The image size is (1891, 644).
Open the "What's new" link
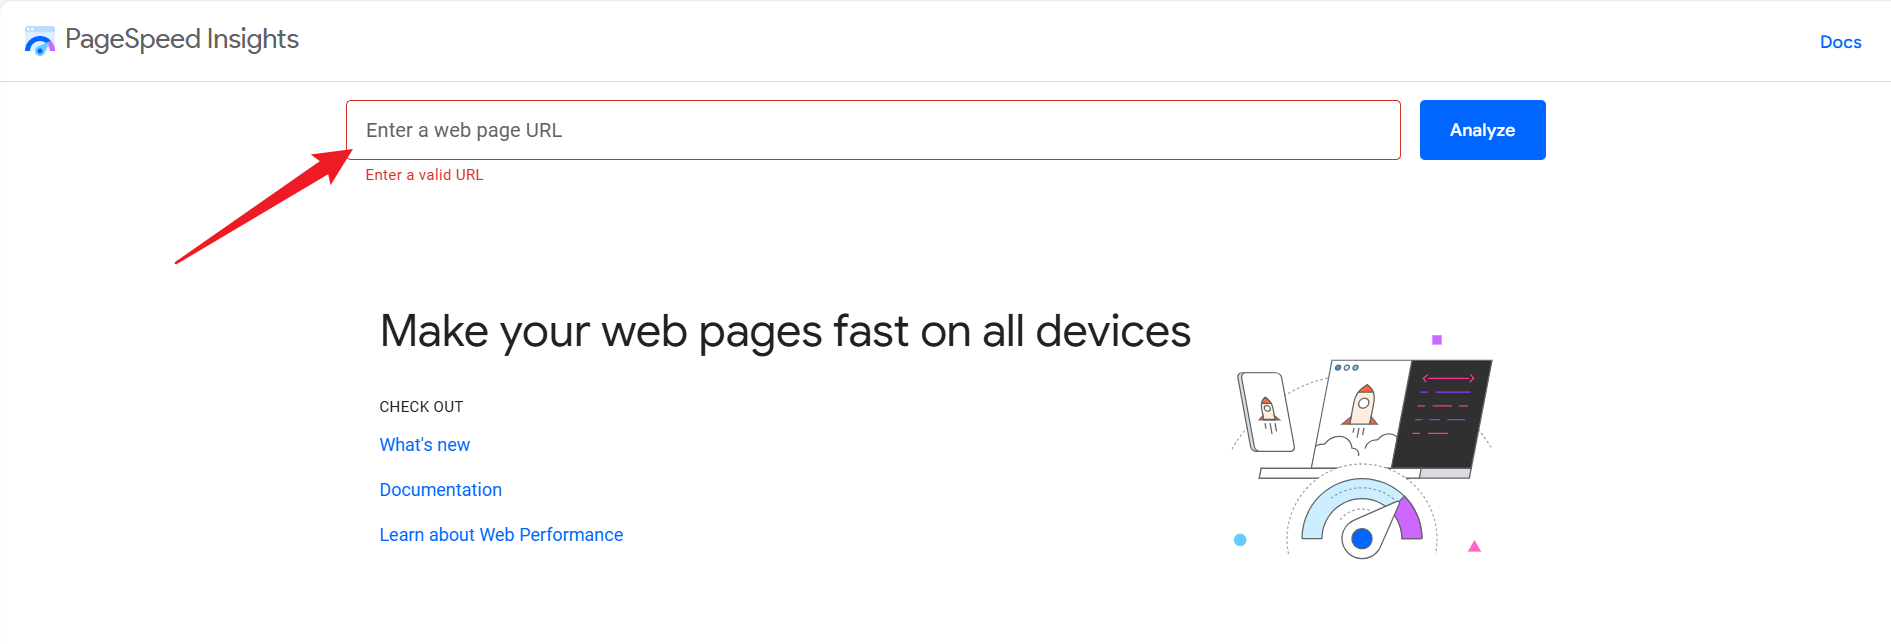pyautogui.click(x=424, y=444)
